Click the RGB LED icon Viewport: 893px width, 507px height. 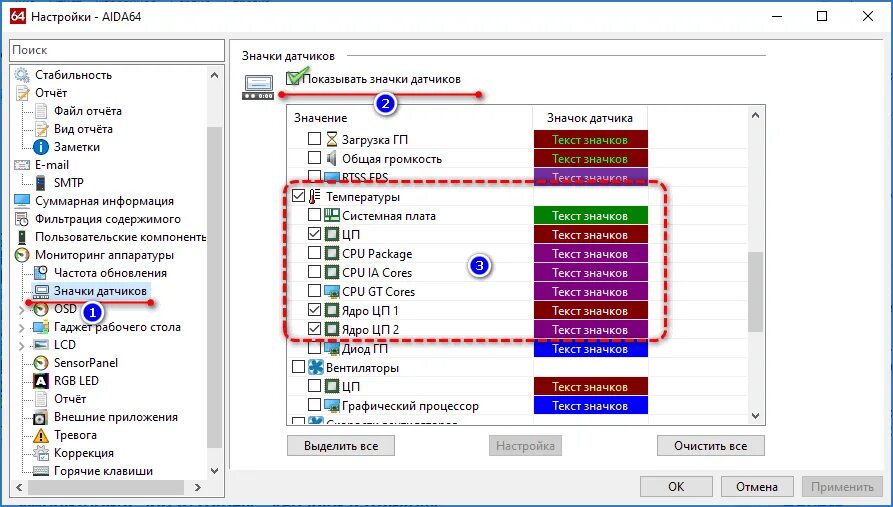(x=41, y=381)
